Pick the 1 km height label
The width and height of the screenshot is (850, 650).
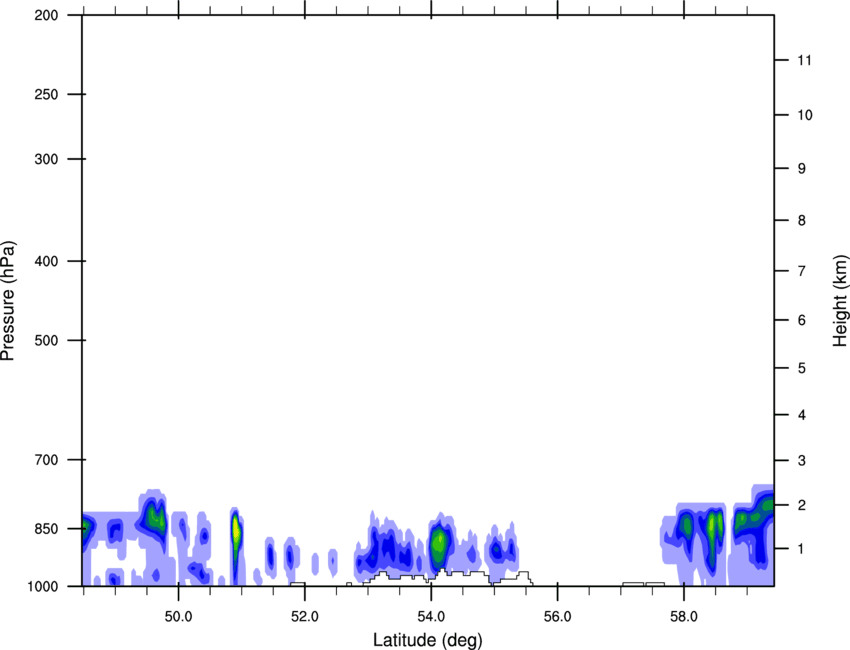[x=801, y=549]
